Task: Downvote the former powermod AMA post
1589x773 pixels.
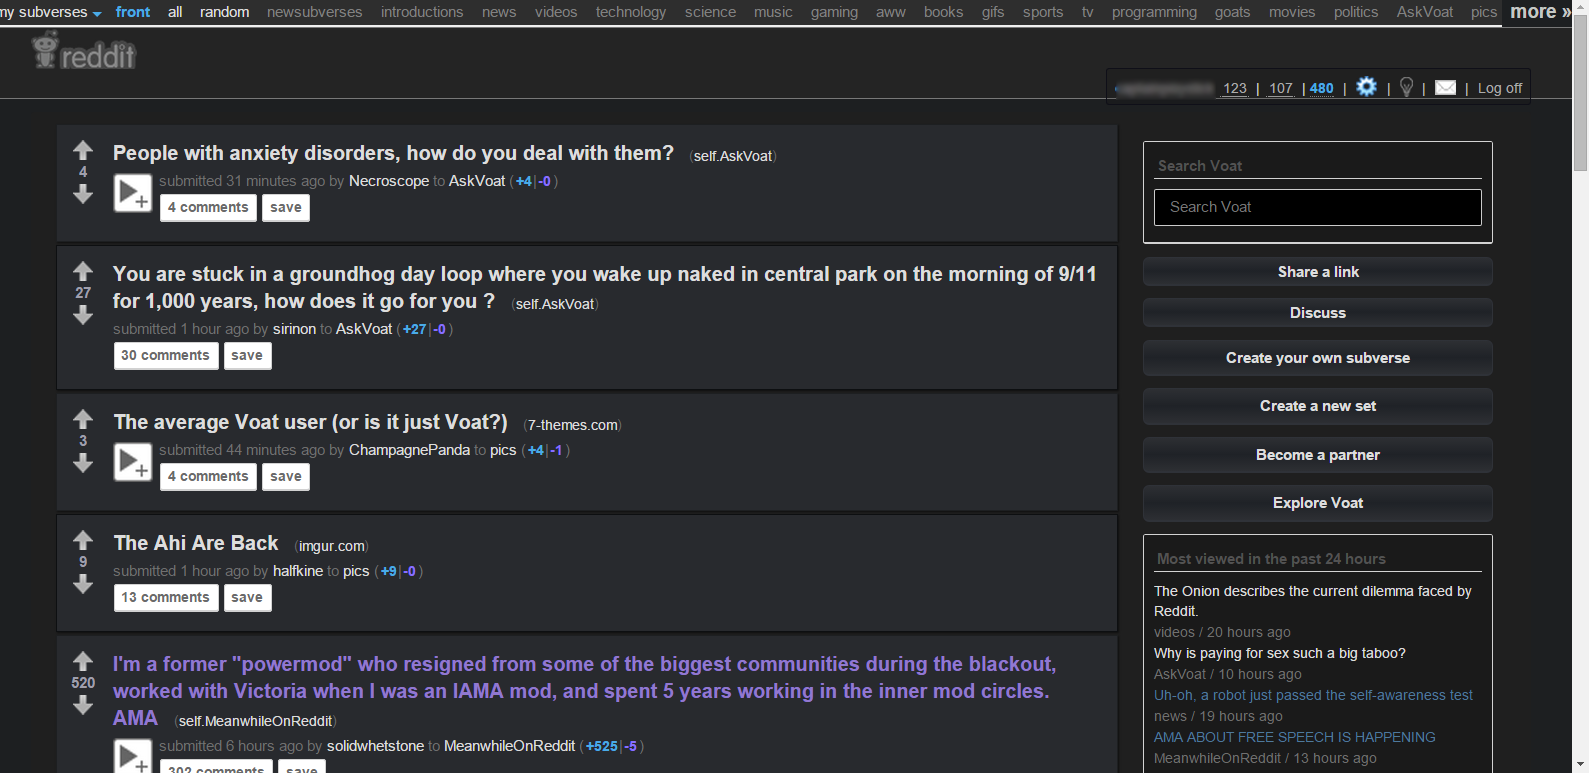Action: click(x=83, y=705)
